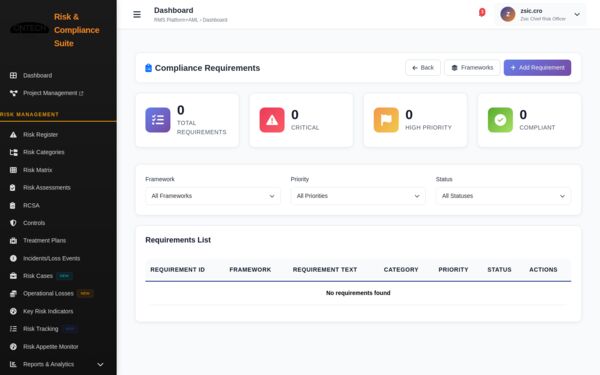This screenshot has height=375, width=600.
Task: Click the Priority column header
Action: (453, 270)
